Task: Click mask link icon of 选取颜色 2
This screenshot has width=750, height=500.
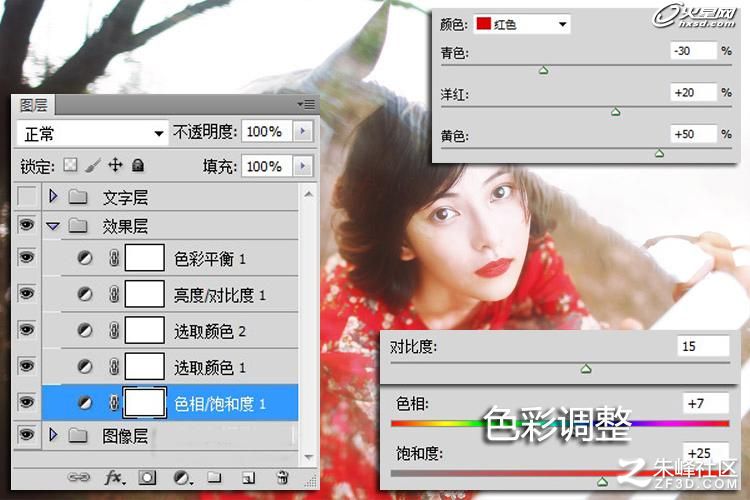Action: pos(114,330)
